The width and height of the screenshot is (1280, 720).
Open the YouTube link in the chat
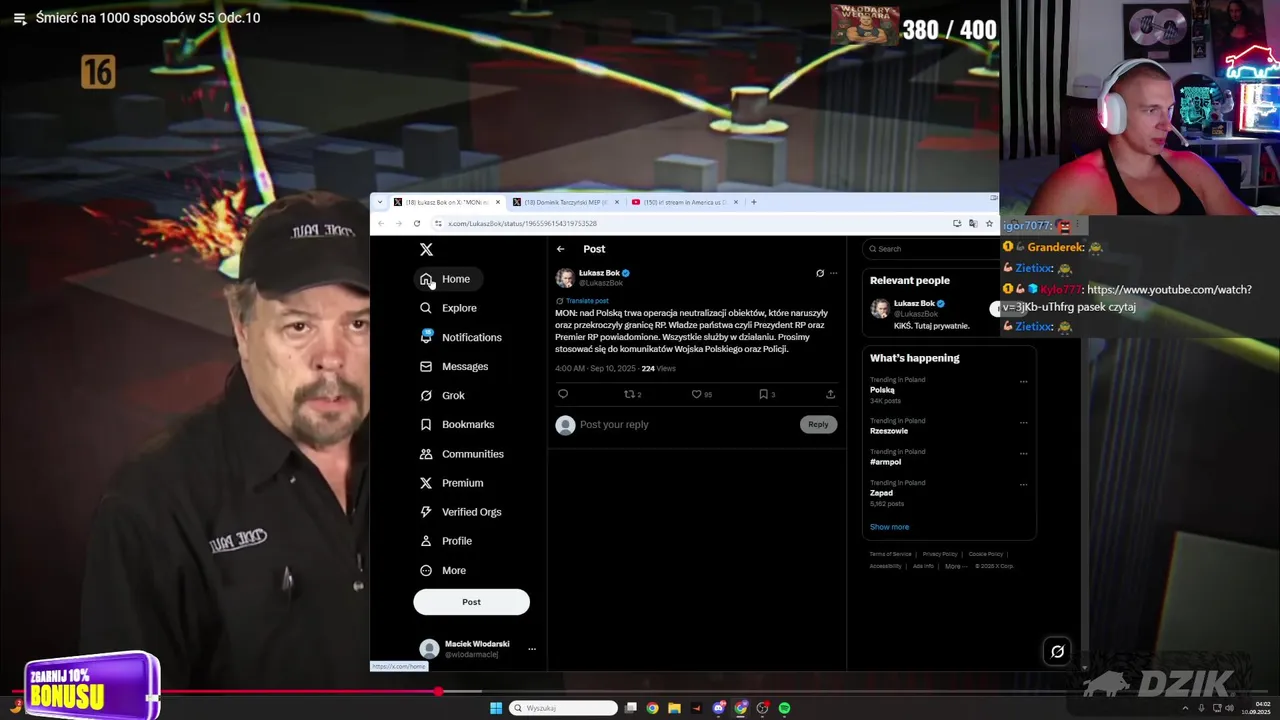point(1127,298)
